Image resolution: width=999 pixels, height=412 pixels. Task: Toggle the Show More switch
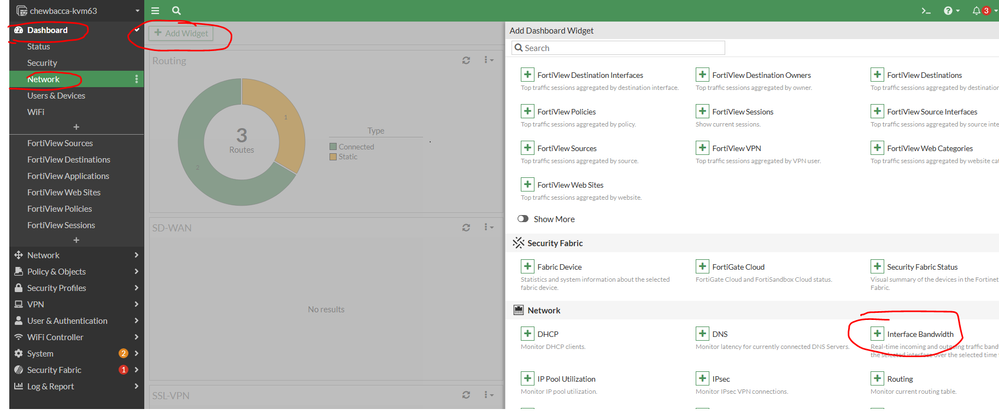[523, 218]
